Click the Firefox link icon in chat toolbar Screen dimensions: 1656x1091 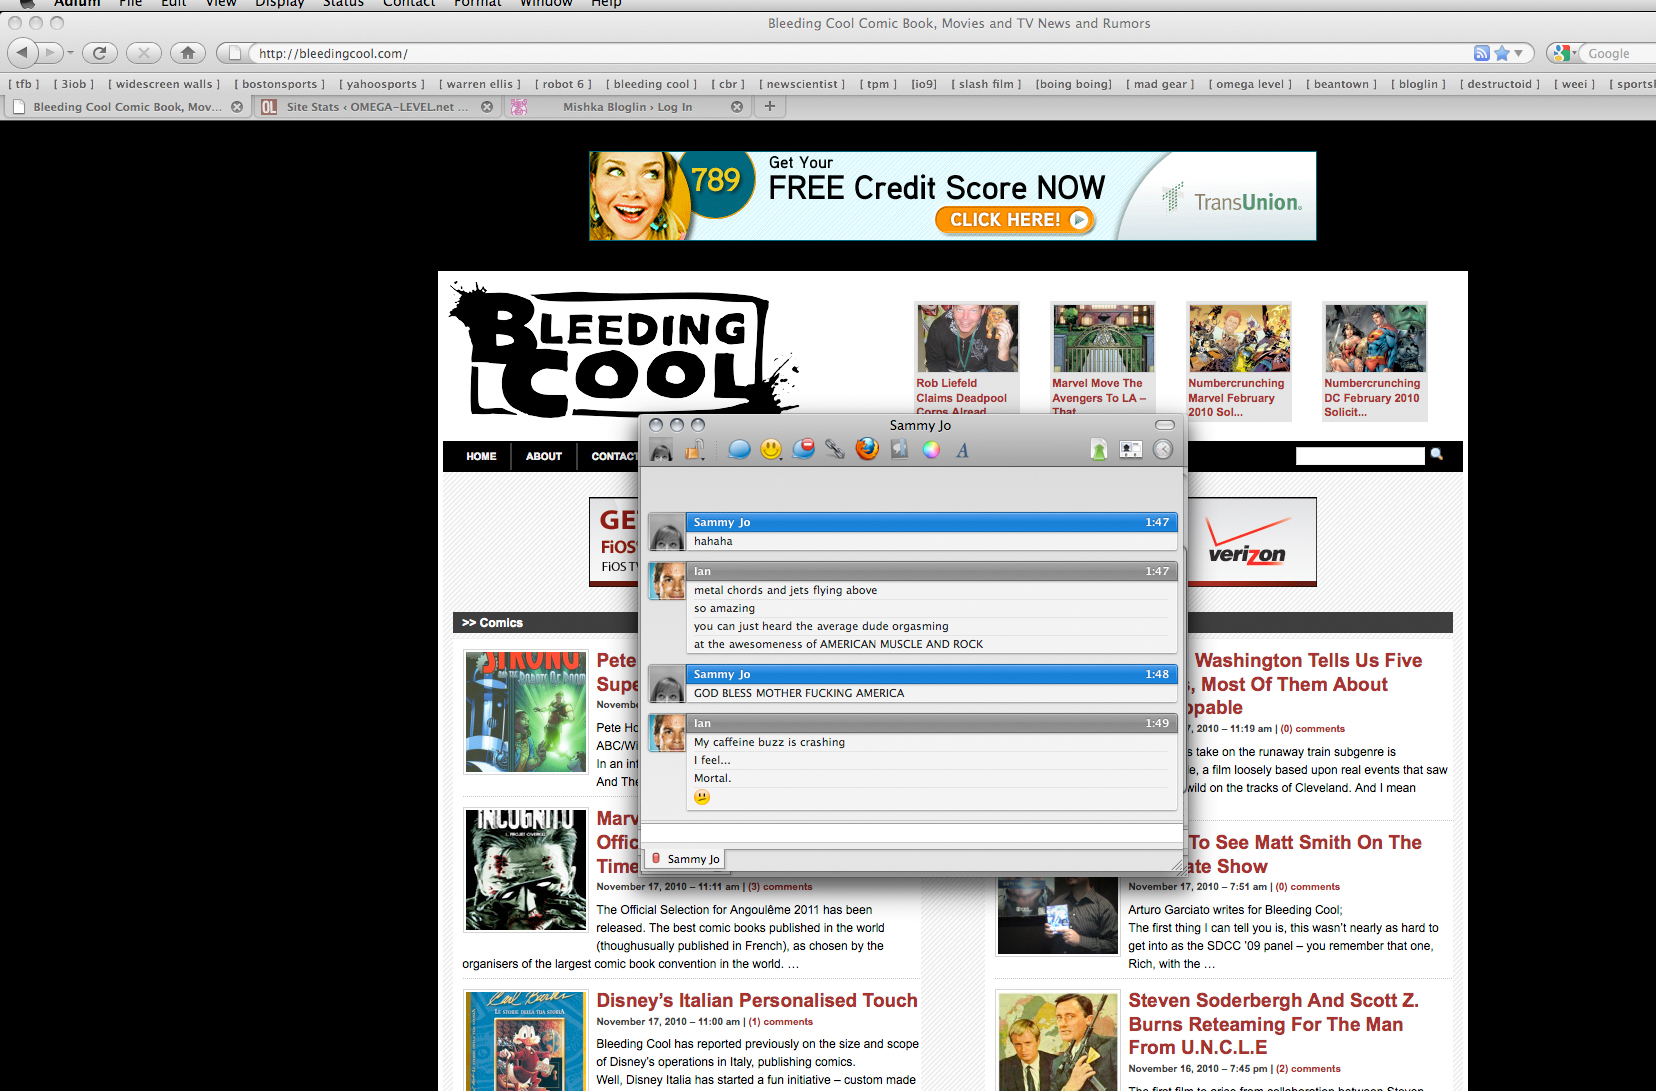(x=867, y=449)
